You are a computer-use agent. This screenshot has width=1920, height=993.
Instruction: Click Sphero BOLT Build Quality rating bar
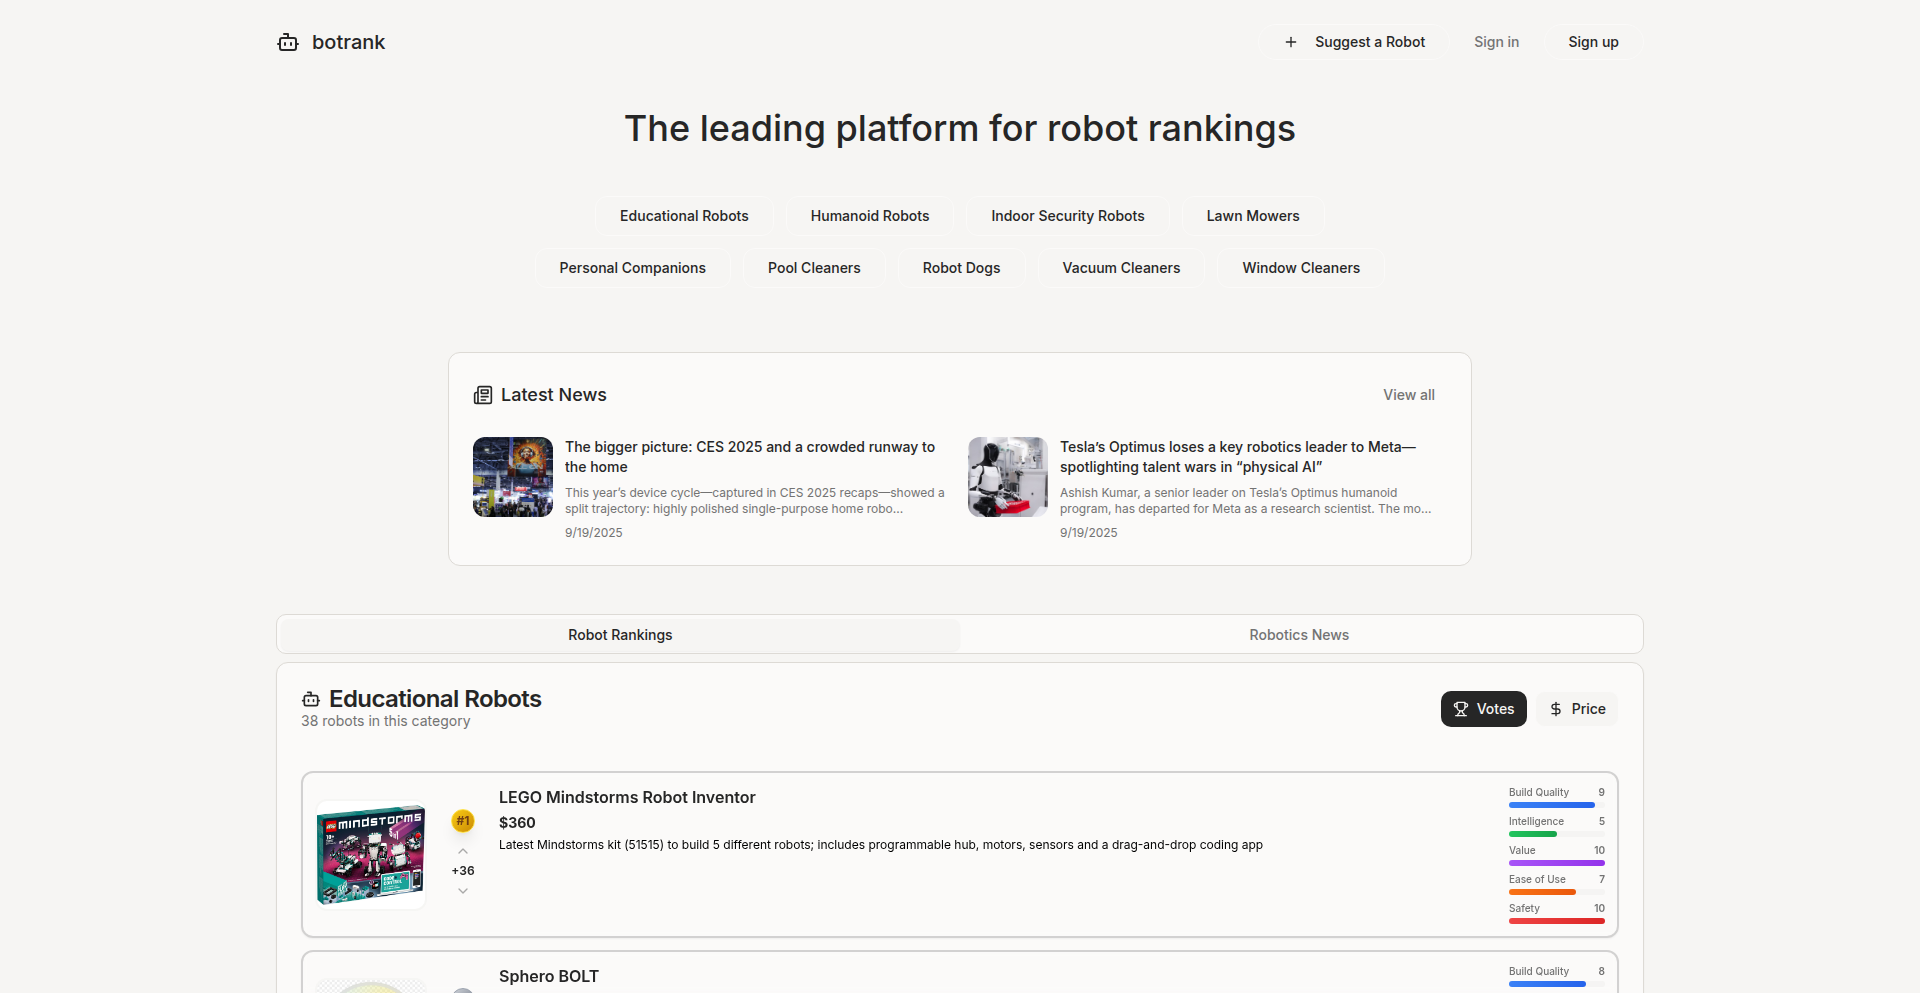pos(1557,984)
